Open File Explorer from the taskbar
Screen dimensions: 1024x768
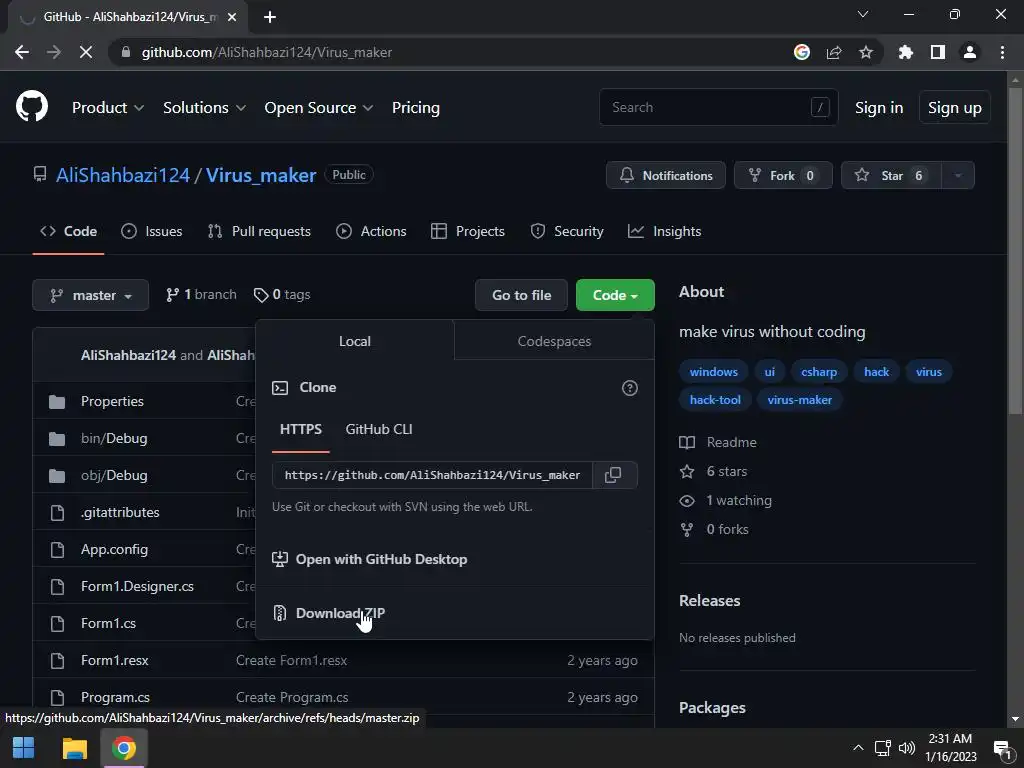[74, 748]
